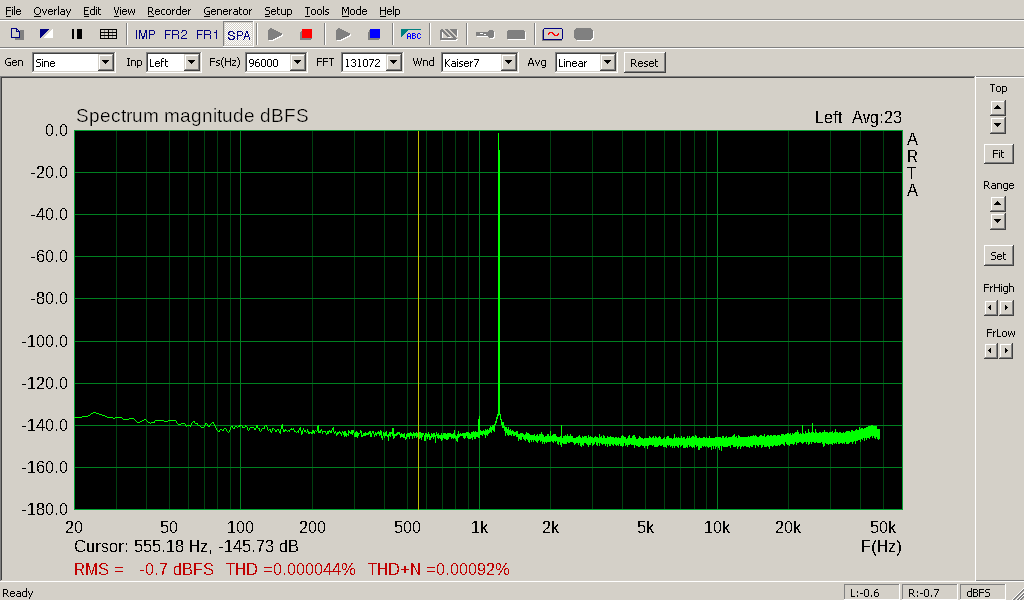
Task: Expand the Wnd Kaiser7 window dropdown
Action: coord(509,63)
